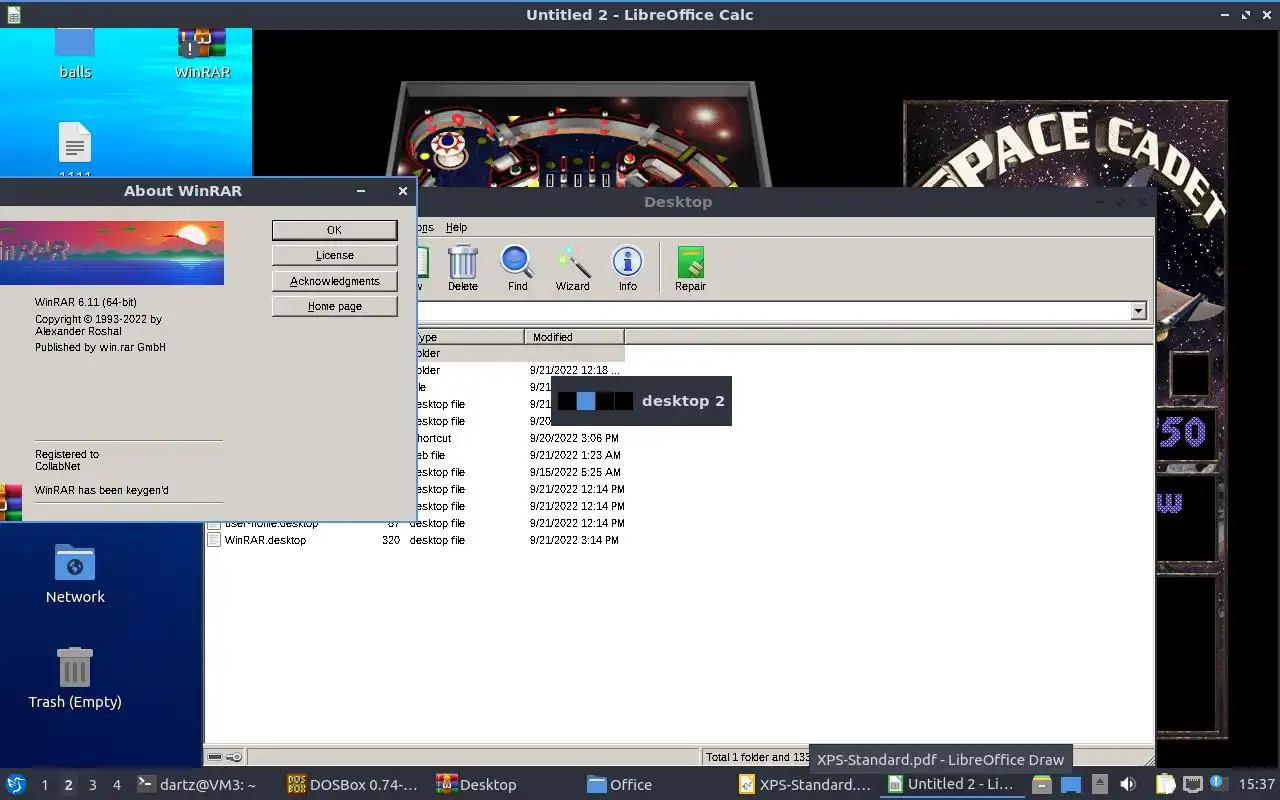This screenshot has width=1280, height=800.
Task: Click the size value 320
Action: point(391,540)
